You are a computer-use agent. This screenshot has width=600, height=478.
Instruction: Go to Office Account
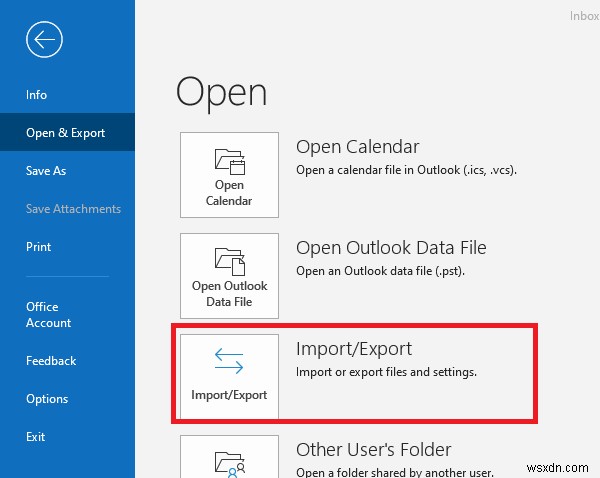(49, 315)
